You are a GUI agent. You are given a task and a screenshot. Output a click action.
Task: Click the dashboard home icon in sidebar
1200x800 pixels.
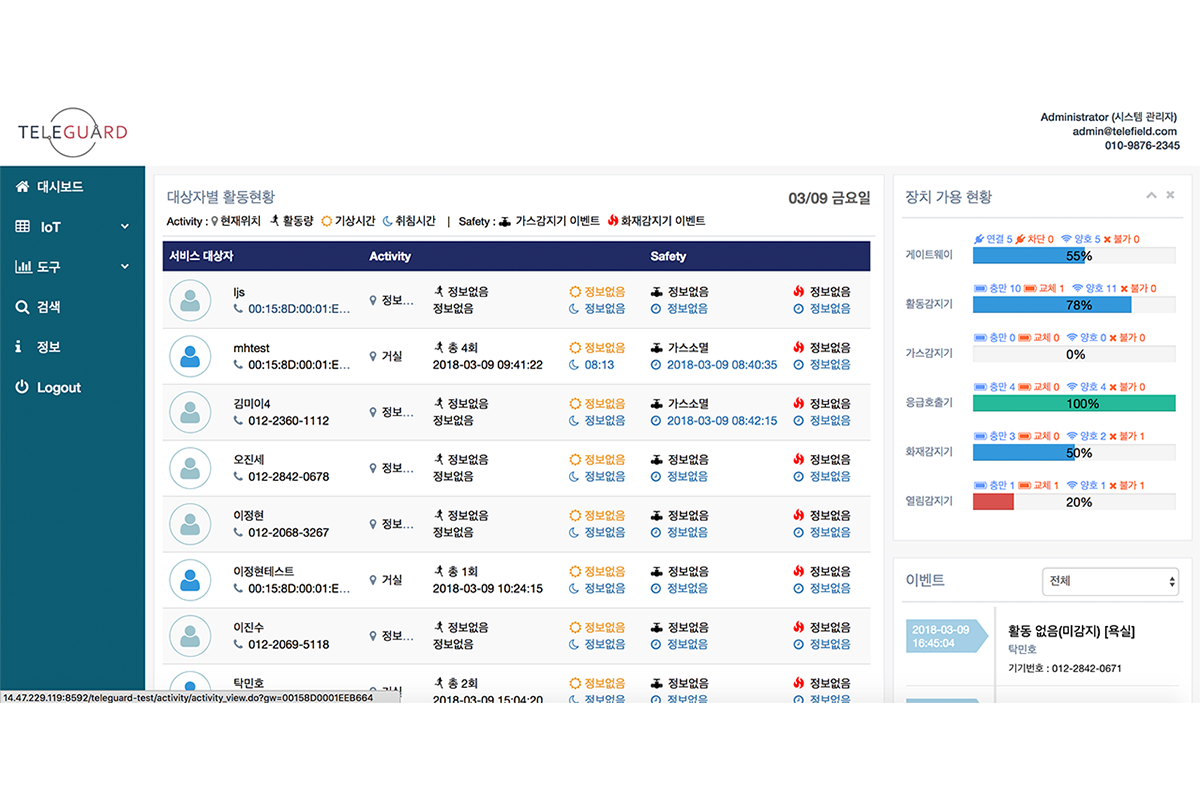coord(22,187)
